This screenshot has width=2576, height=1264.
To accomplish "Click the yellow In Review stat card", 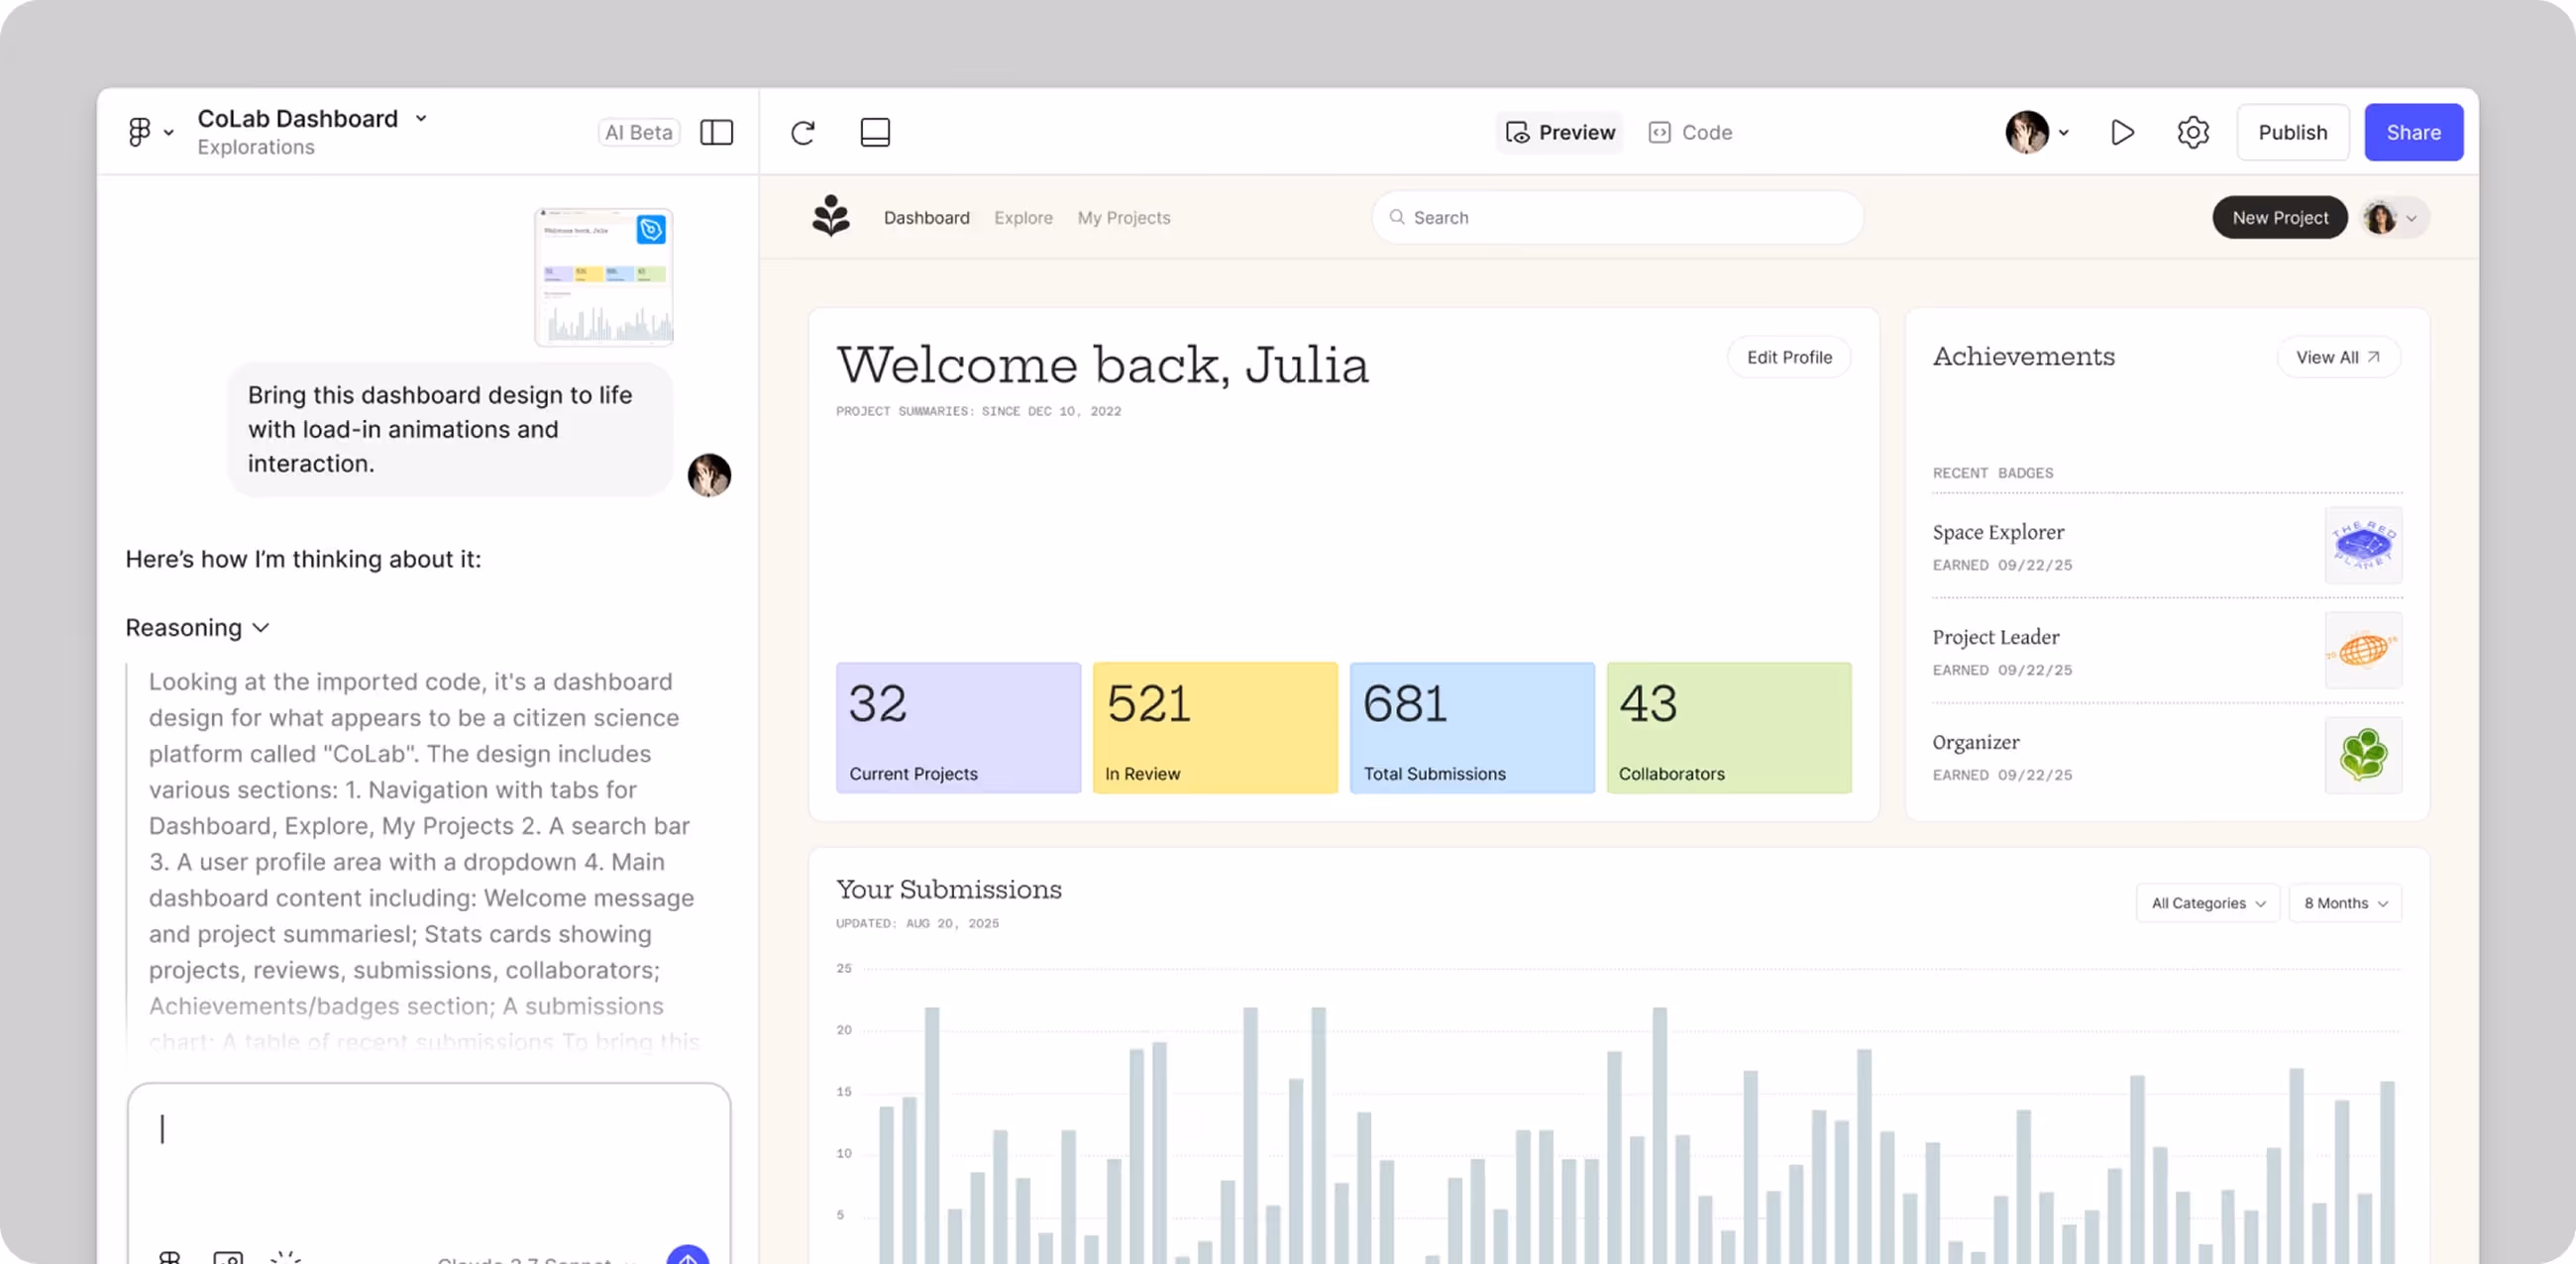I will click(1215, 728).
